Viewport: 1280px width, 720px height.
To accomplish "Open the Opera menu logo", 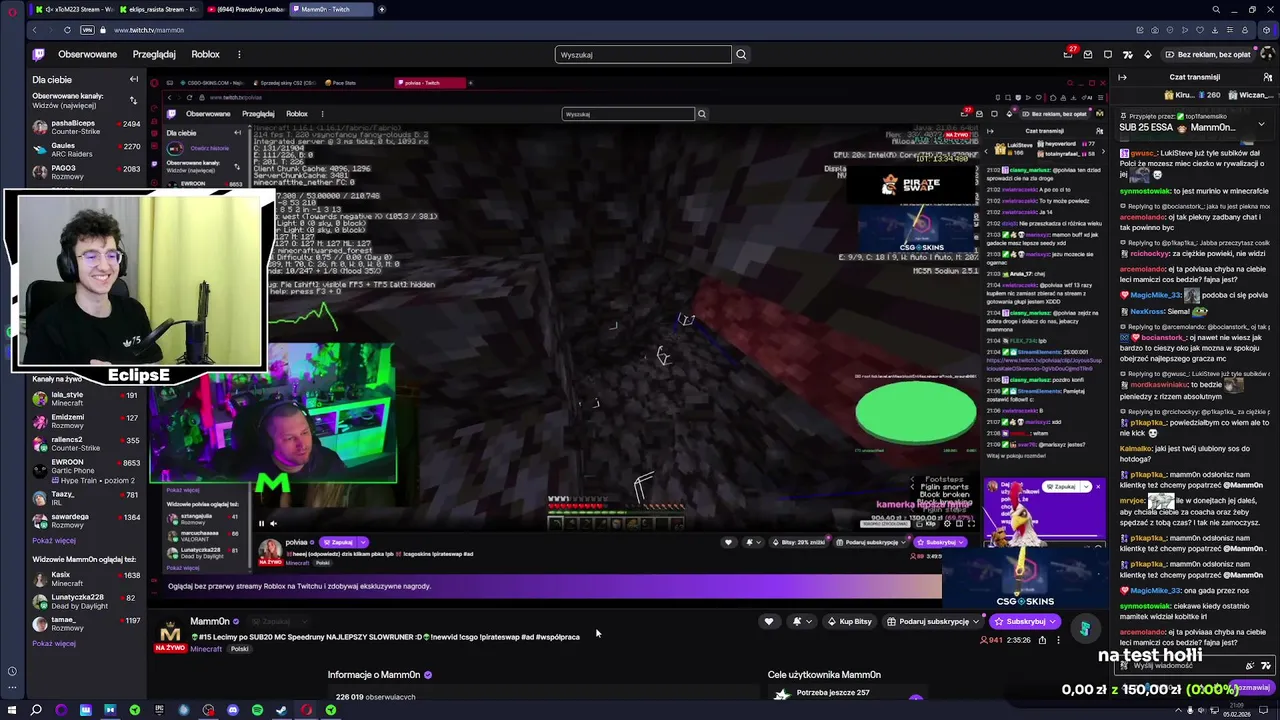I will click(x=11, y=10).
